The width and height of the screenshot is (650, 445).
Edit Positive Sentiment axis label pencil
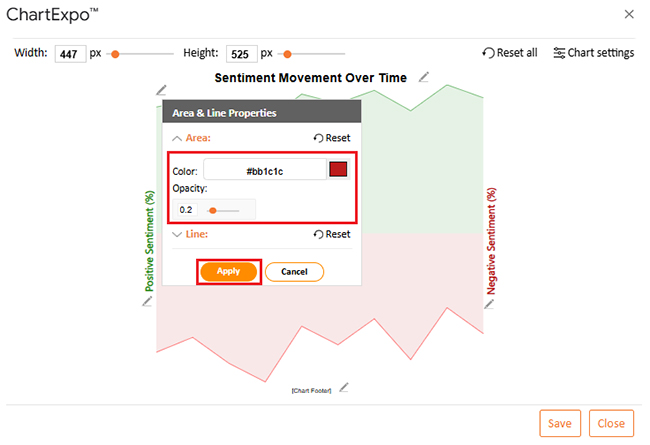(147, 301)
